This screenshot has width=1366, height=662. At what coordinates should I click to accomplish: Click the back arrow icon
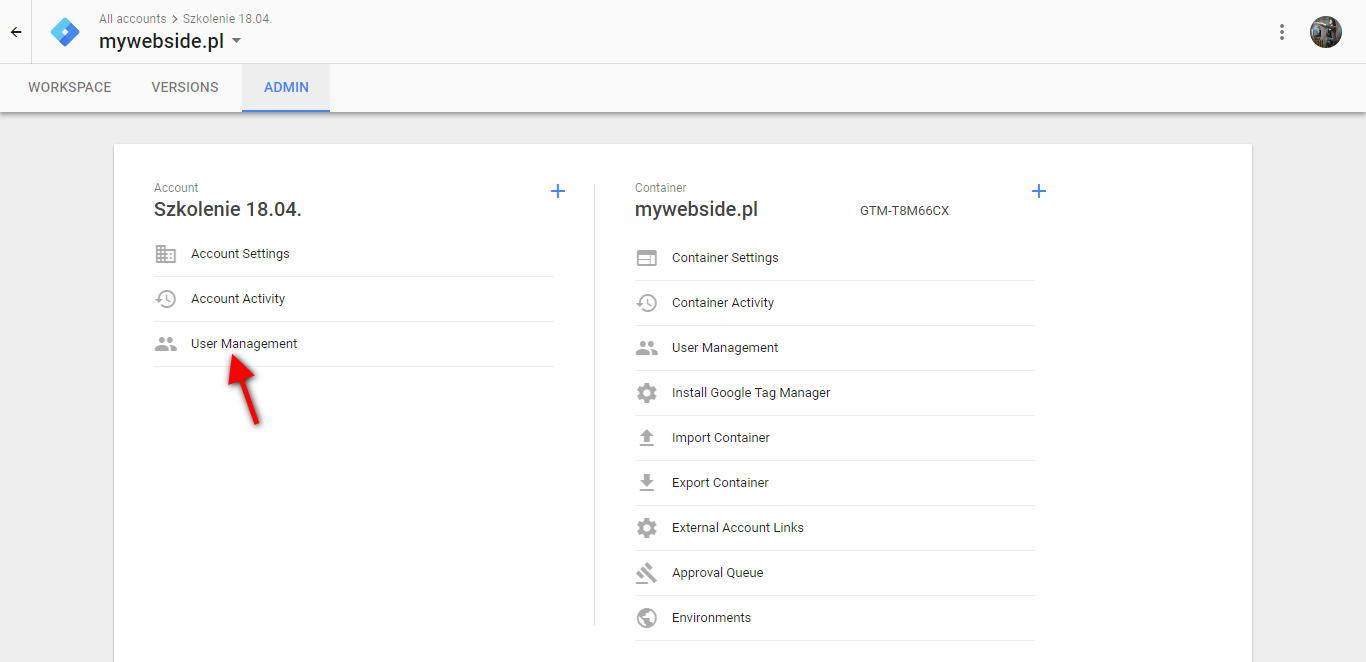16,32
